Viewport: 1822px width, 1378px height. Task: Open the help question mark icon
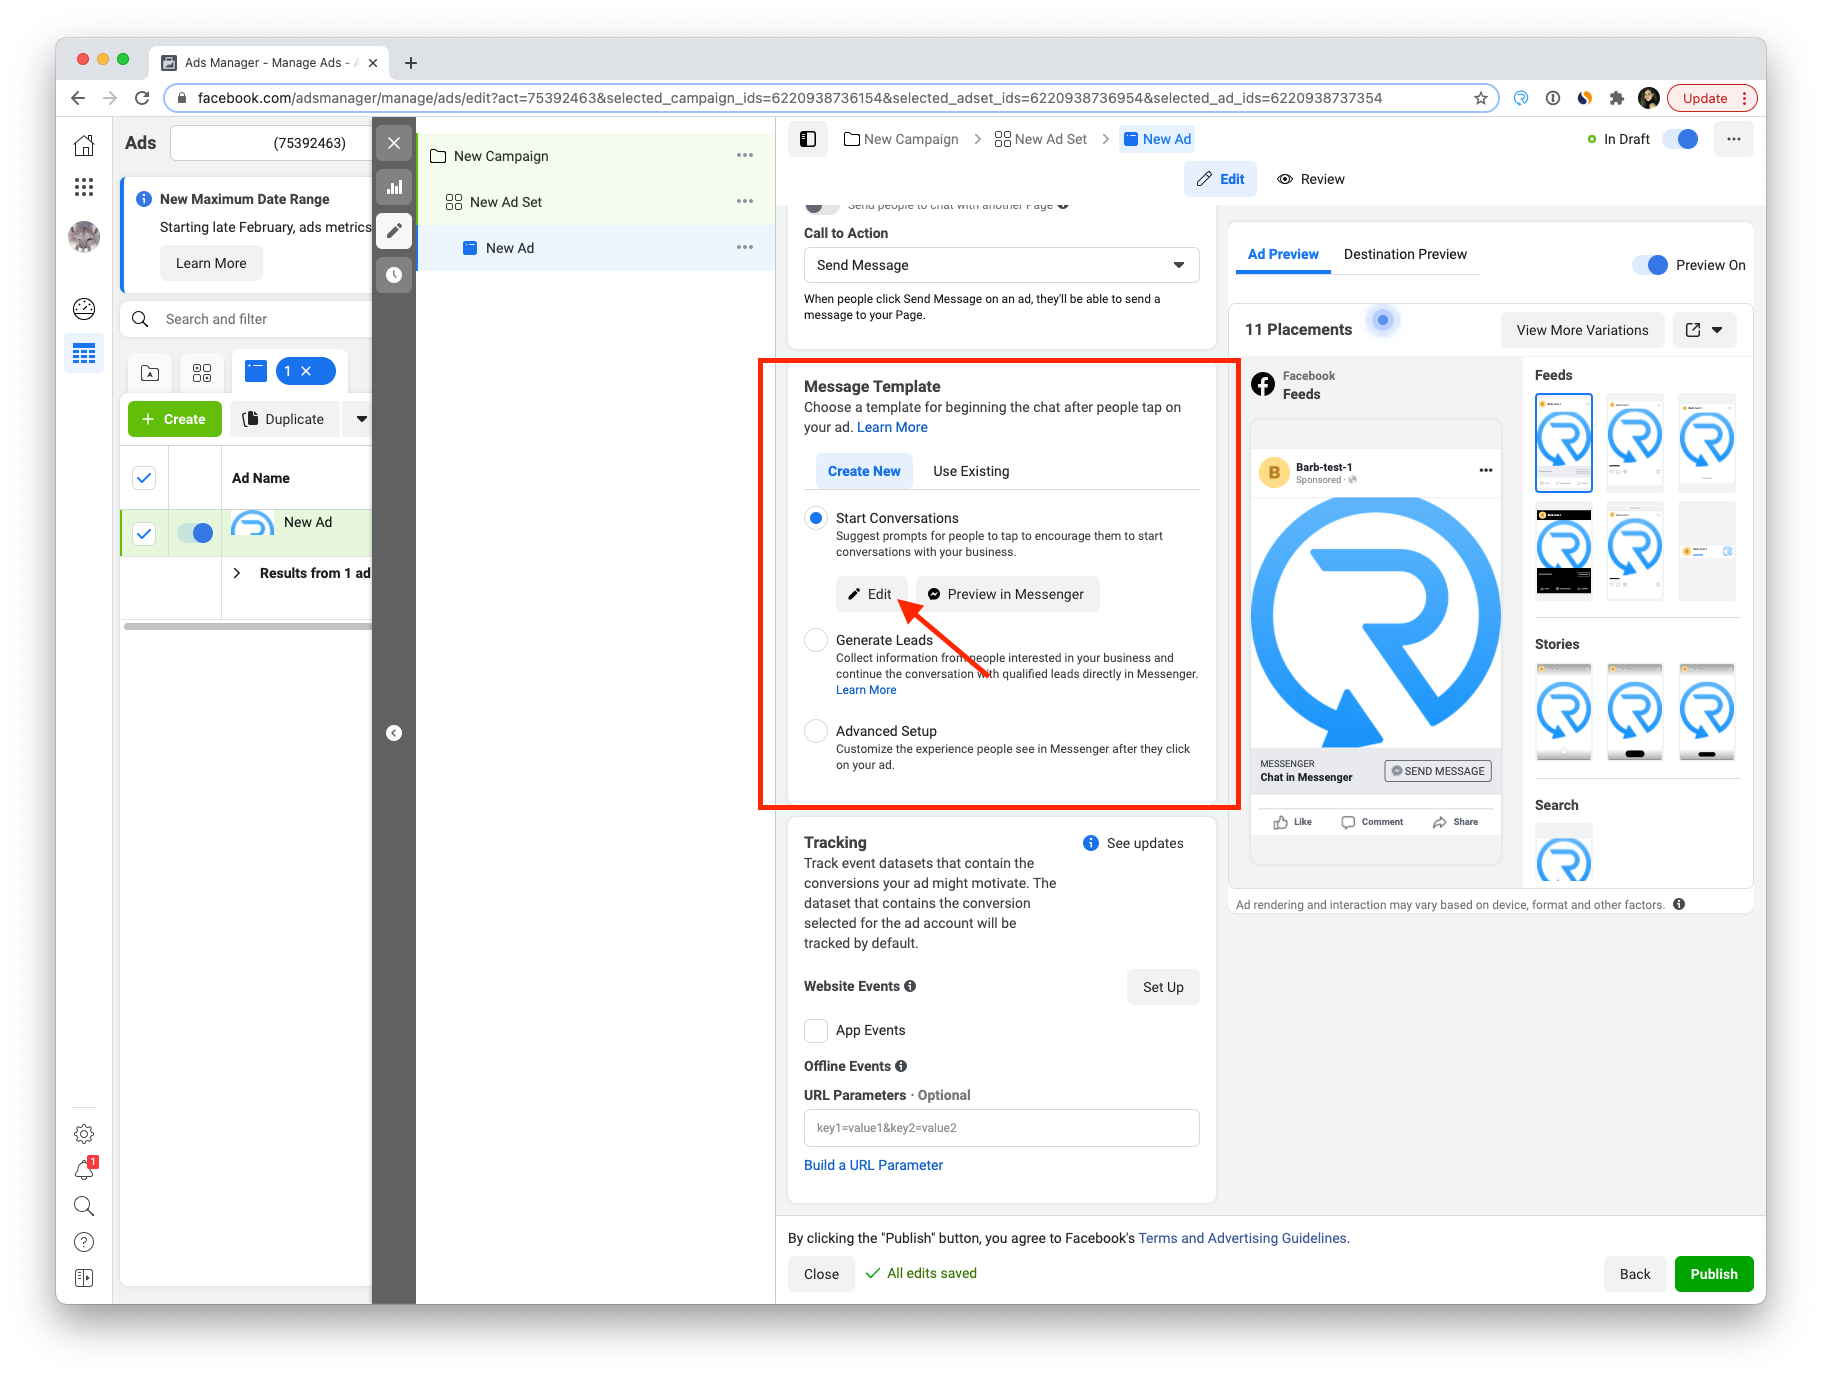(x=84, y=1242)
